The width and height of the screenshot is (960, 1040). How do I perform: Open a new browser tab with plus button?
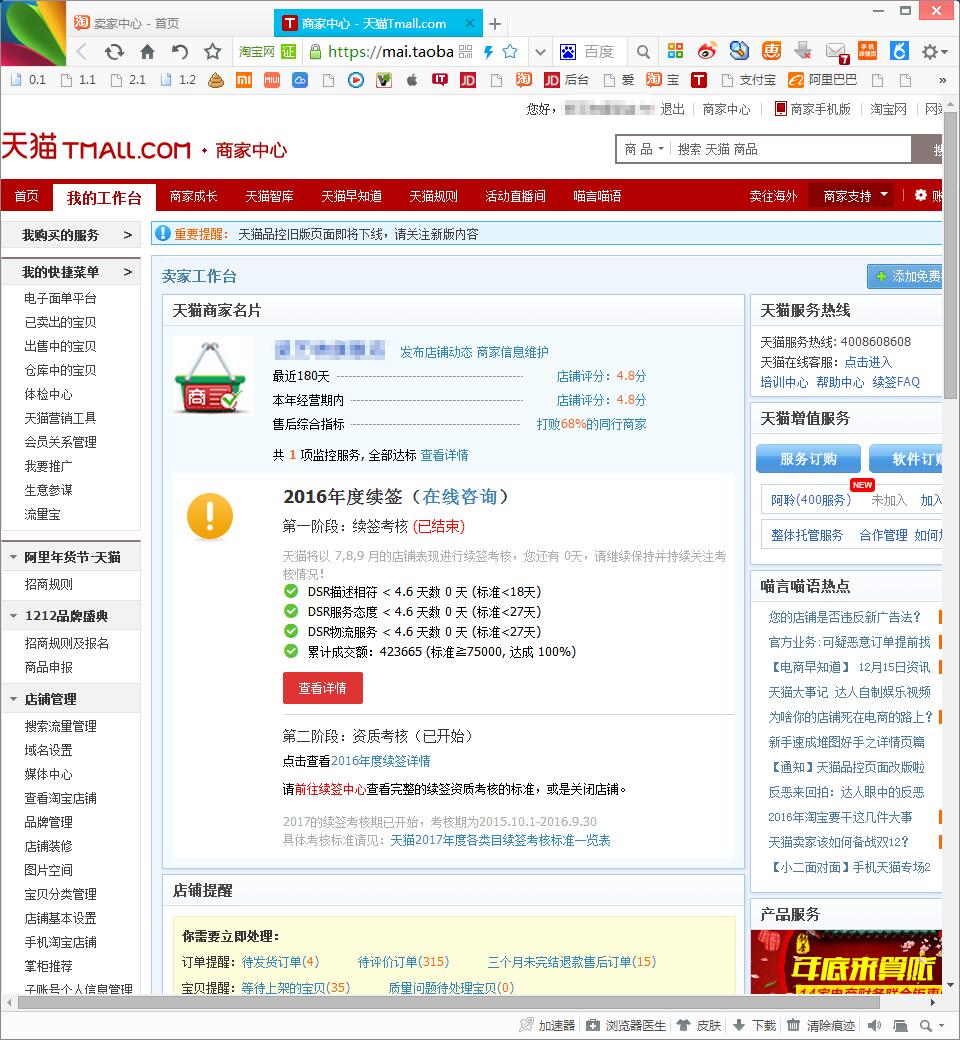(495, 24)
